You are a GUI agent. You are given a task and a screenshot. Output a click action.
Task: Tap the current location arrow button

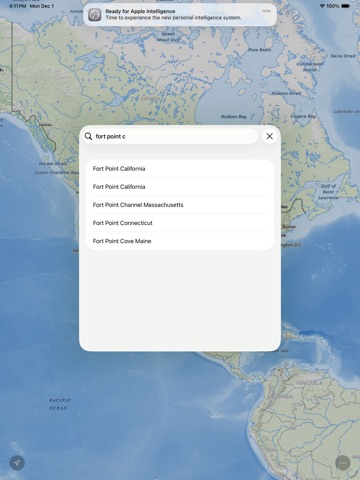click(17, 463)
